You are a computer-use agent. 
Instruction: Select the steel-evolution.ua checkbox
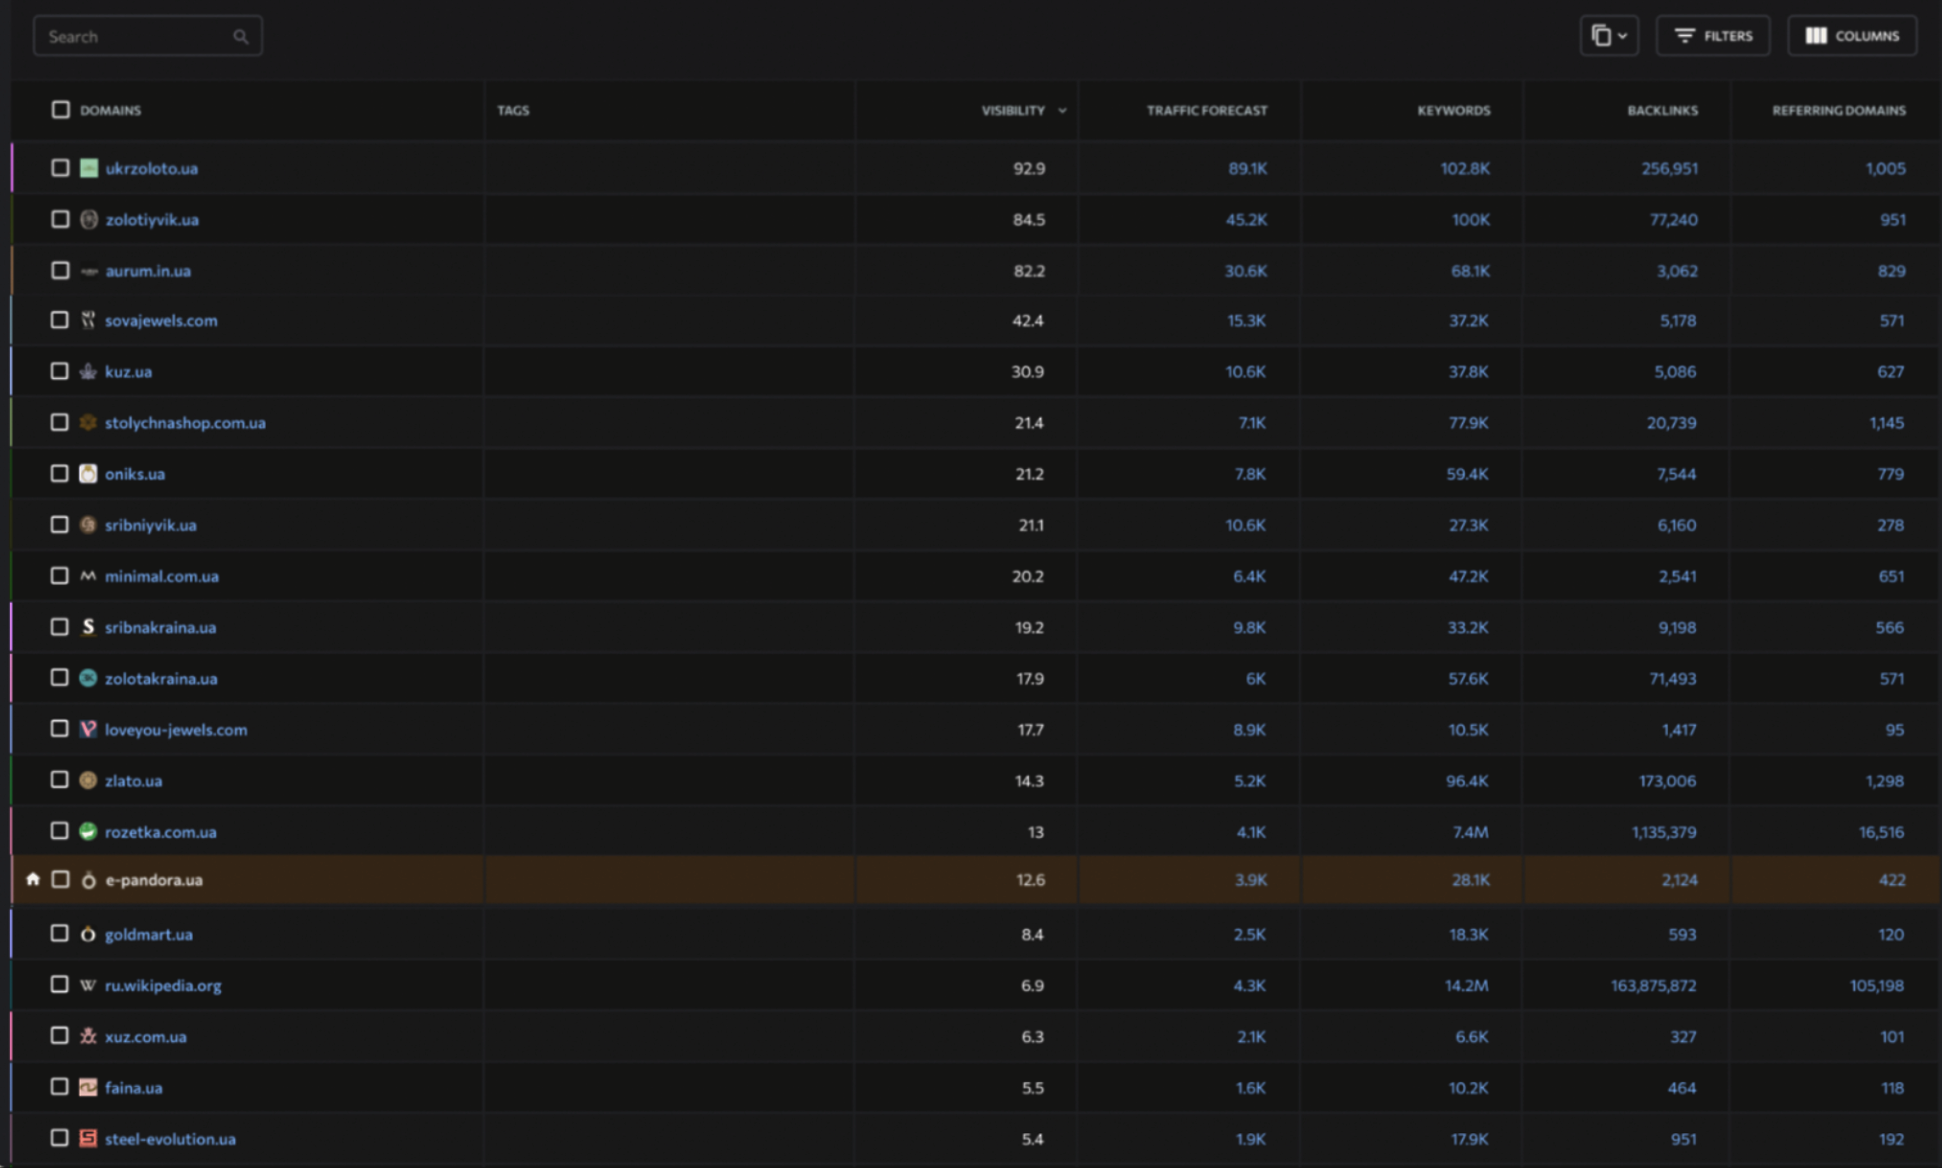coord(60,1138)
